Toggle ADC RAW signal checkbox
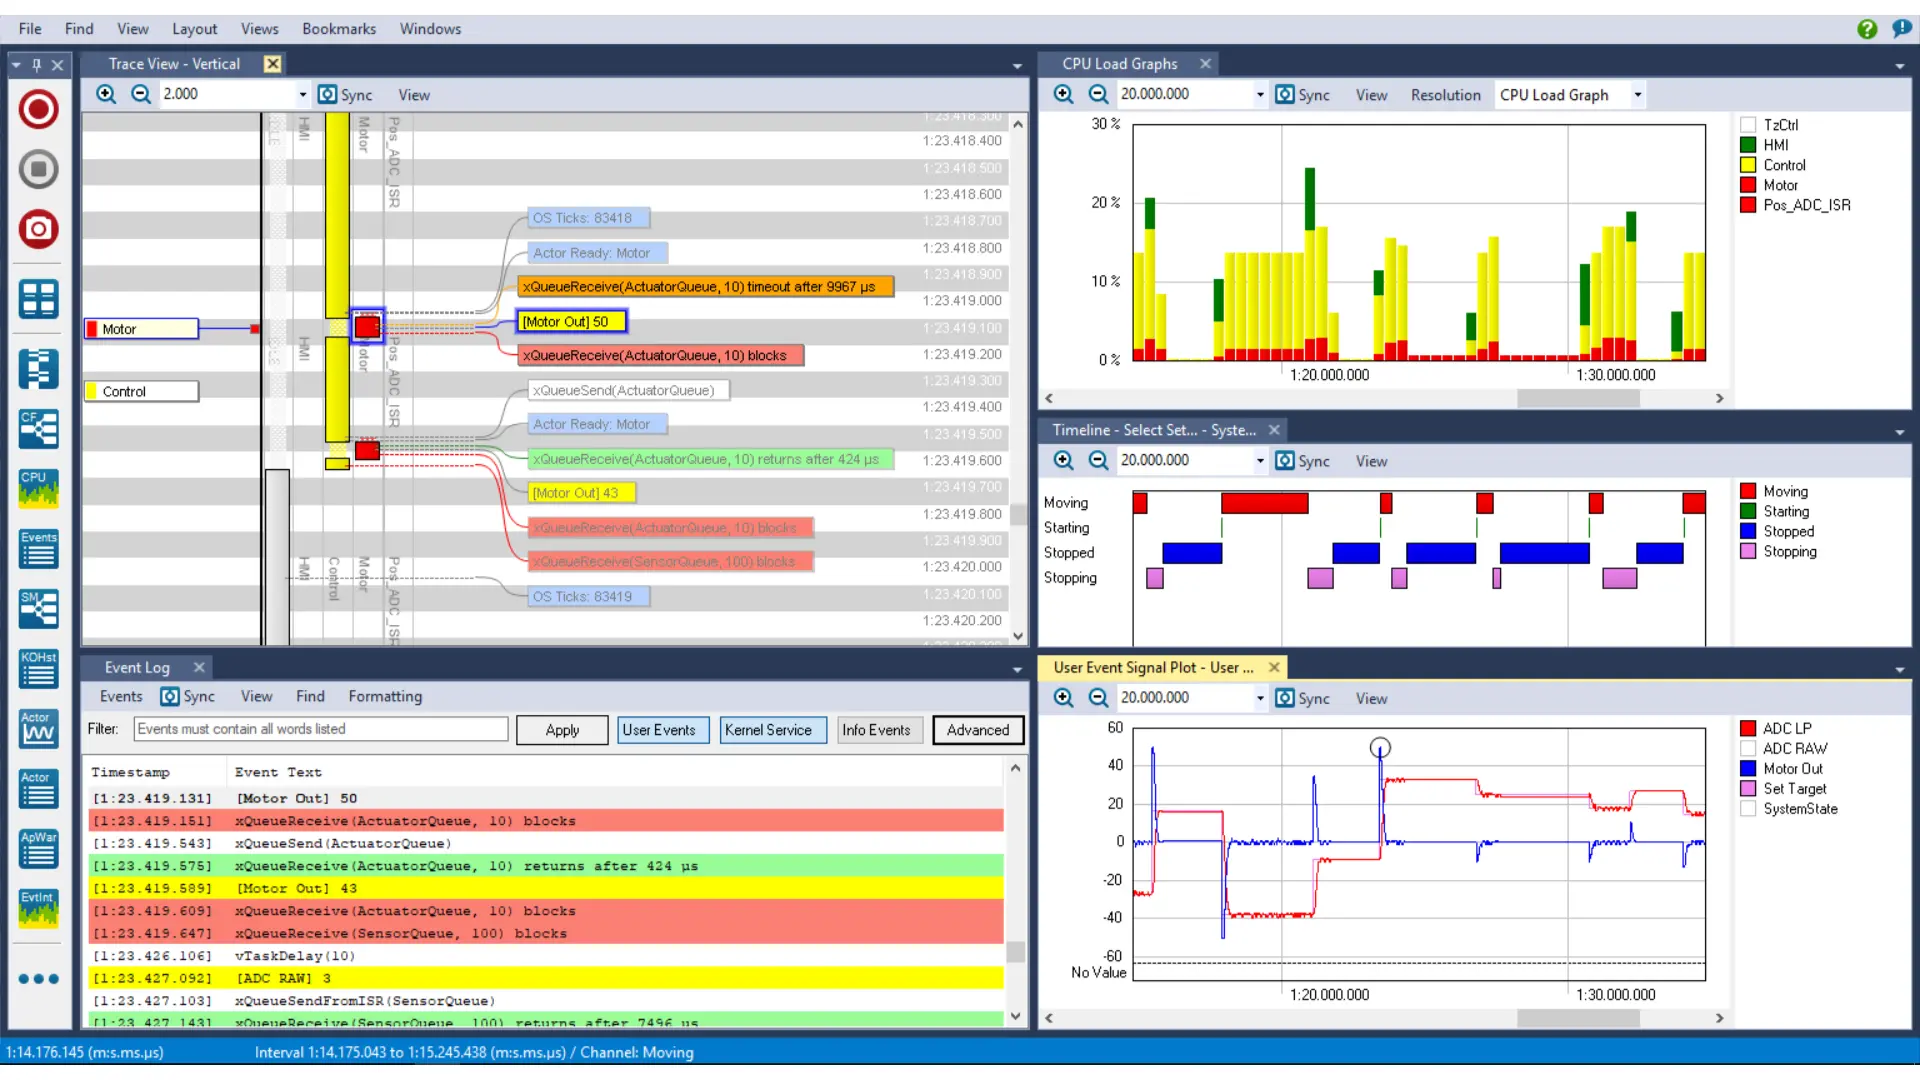The width and height of the screenshot is (1920, 1080). 1748,749
